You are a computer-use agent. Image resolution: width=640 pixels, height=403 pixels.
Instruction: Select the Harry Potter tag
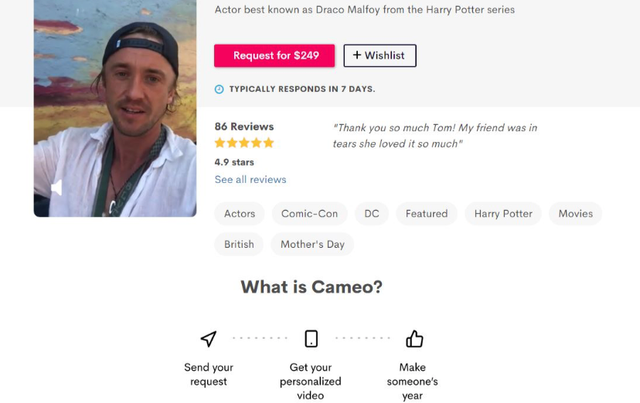(503, 214)
